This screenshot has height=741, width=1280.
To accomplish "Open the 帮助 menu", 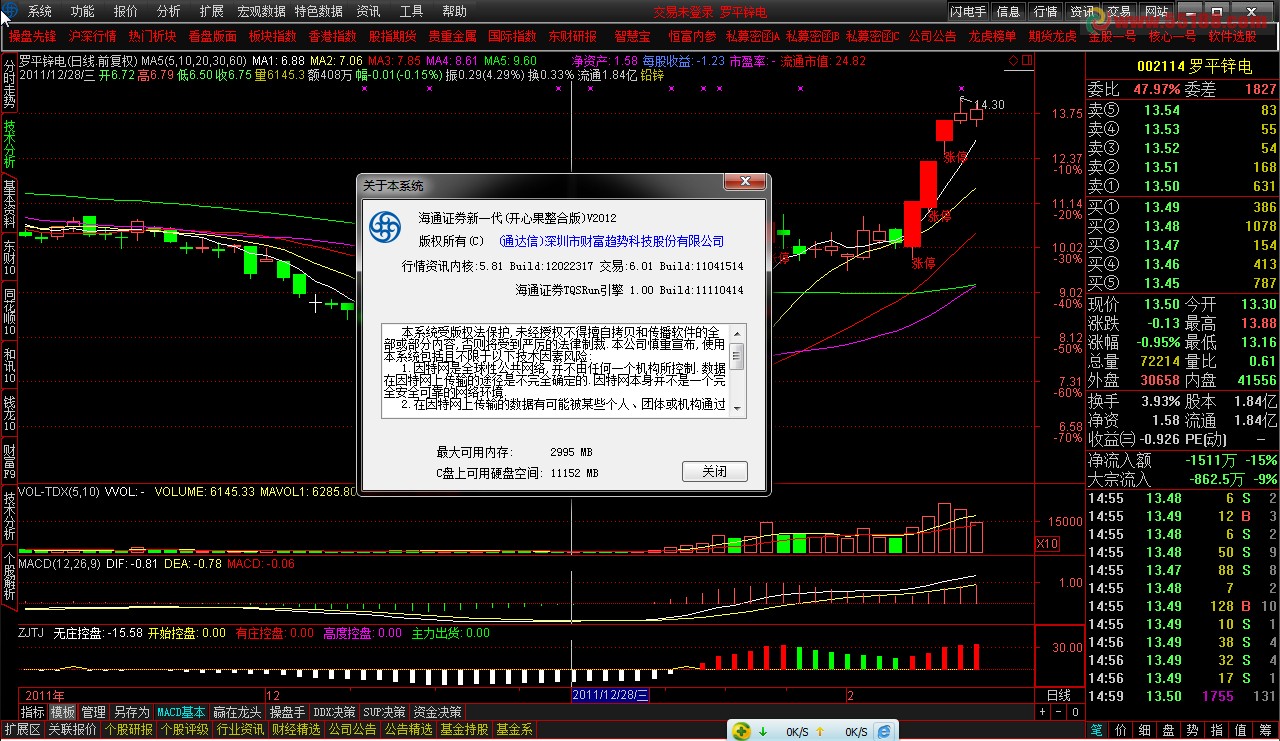I will (x=454, y=12).
